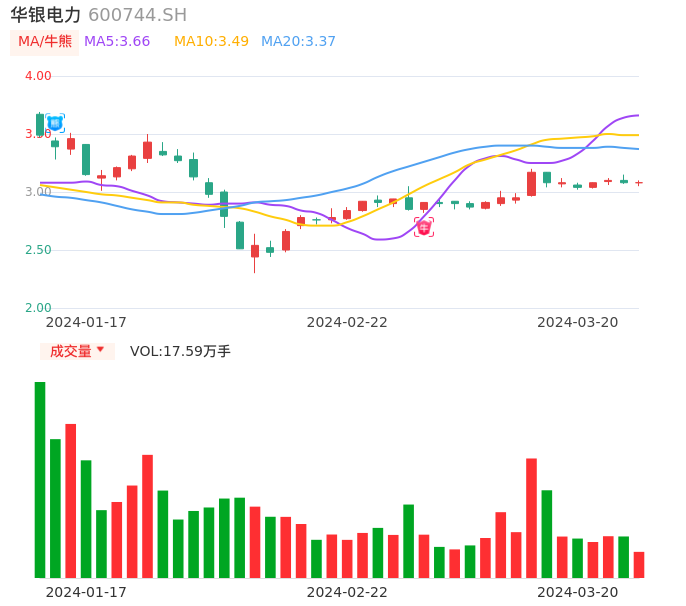The height and width of the screenshot is (606, 686).
Task: Click the tallest green volume bar
Action: 40,480
